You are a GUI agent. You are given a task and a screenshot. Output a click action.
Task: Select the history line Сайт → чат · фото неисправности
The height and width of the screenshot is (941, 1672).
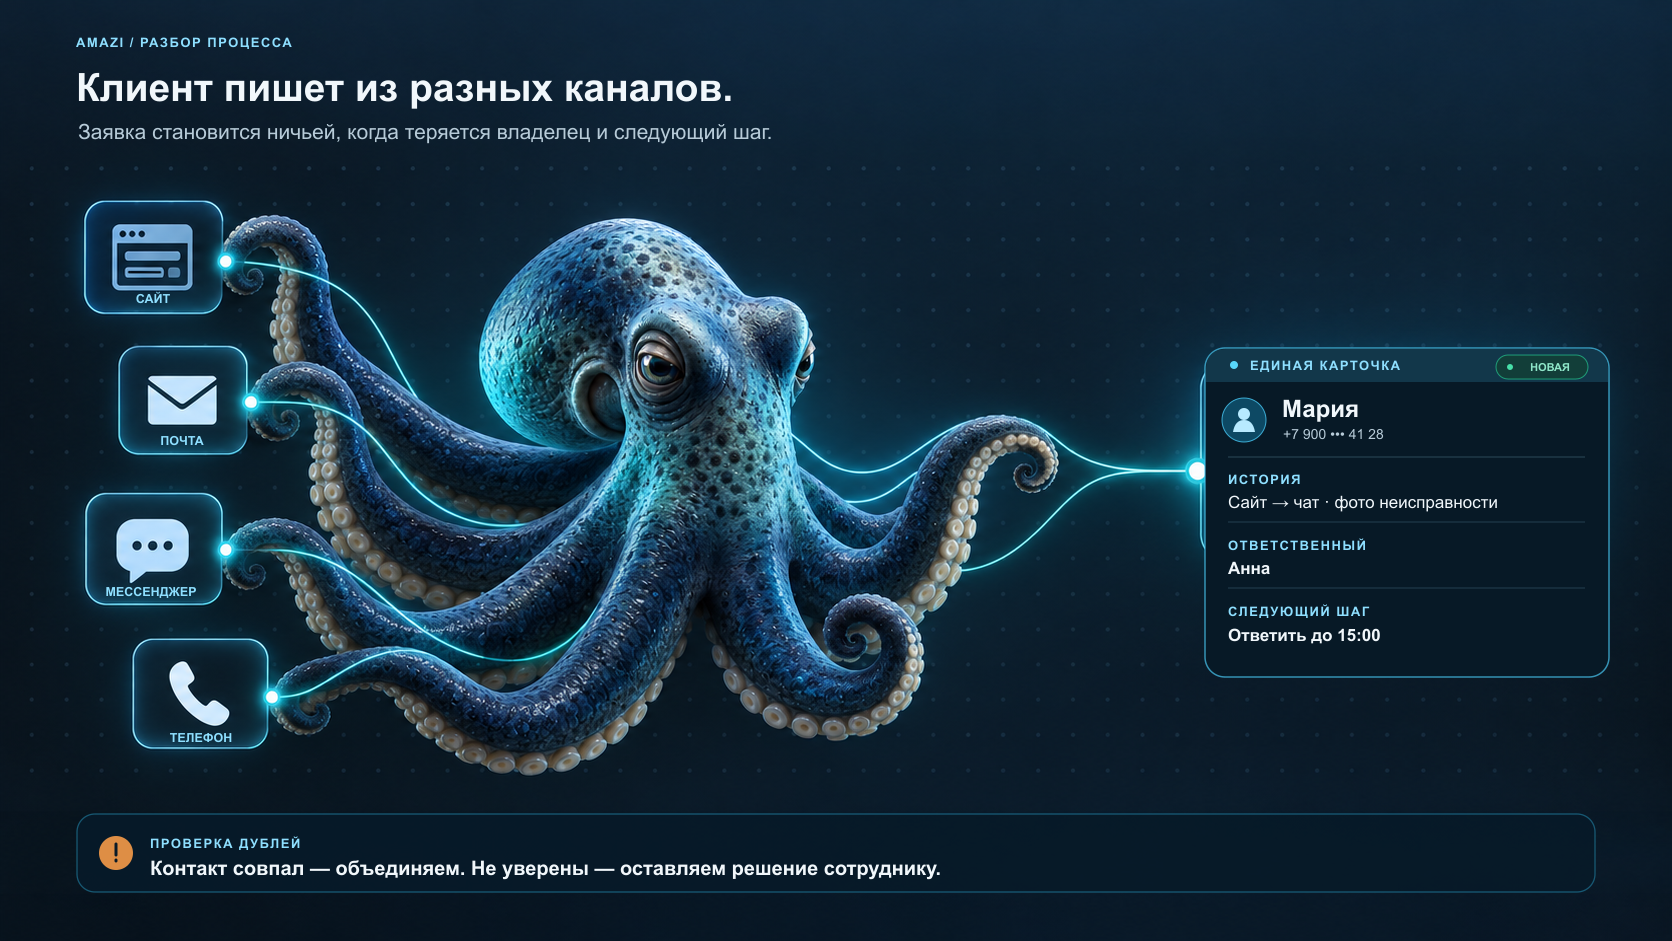(1363, 503)
